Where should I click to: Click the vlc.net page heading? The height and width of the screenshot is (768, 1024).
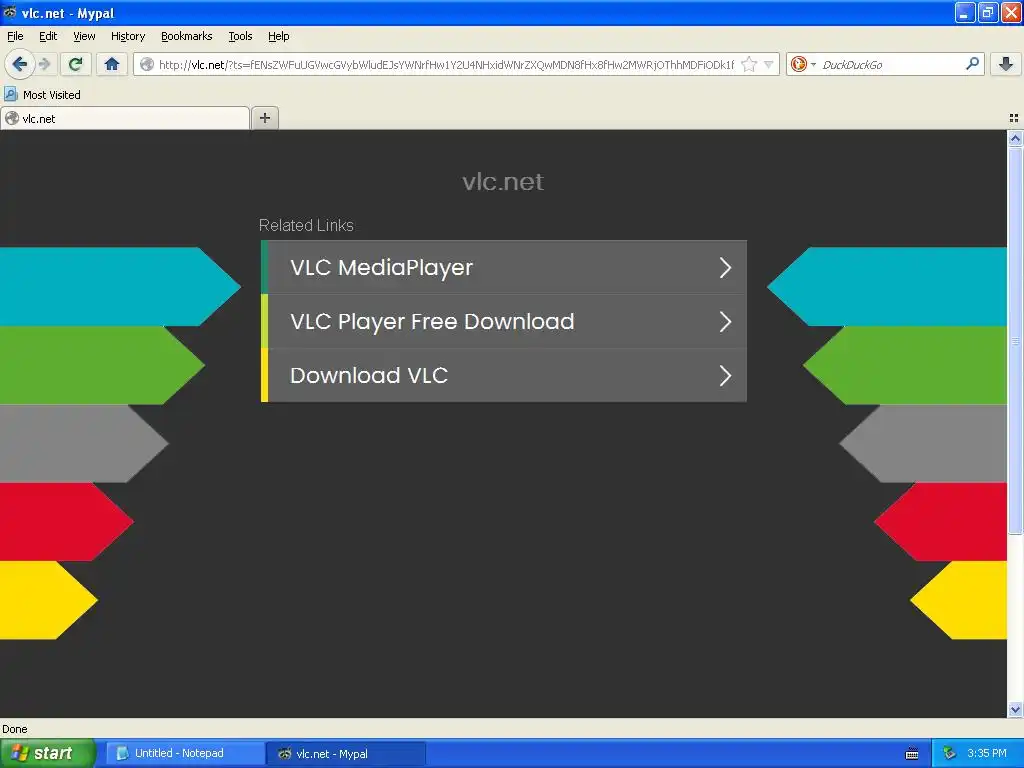(x=502, y=182)
